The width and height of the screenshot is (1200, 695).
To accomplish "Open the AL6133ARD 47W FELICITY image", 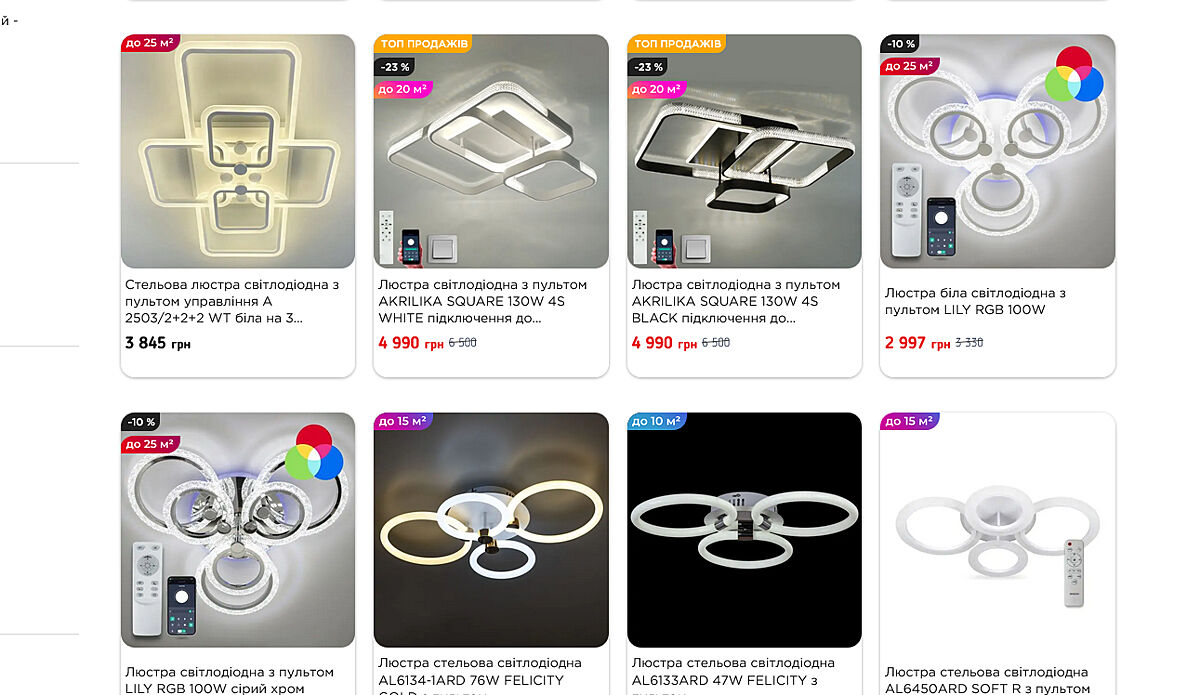I will click(x=744, y=530).
